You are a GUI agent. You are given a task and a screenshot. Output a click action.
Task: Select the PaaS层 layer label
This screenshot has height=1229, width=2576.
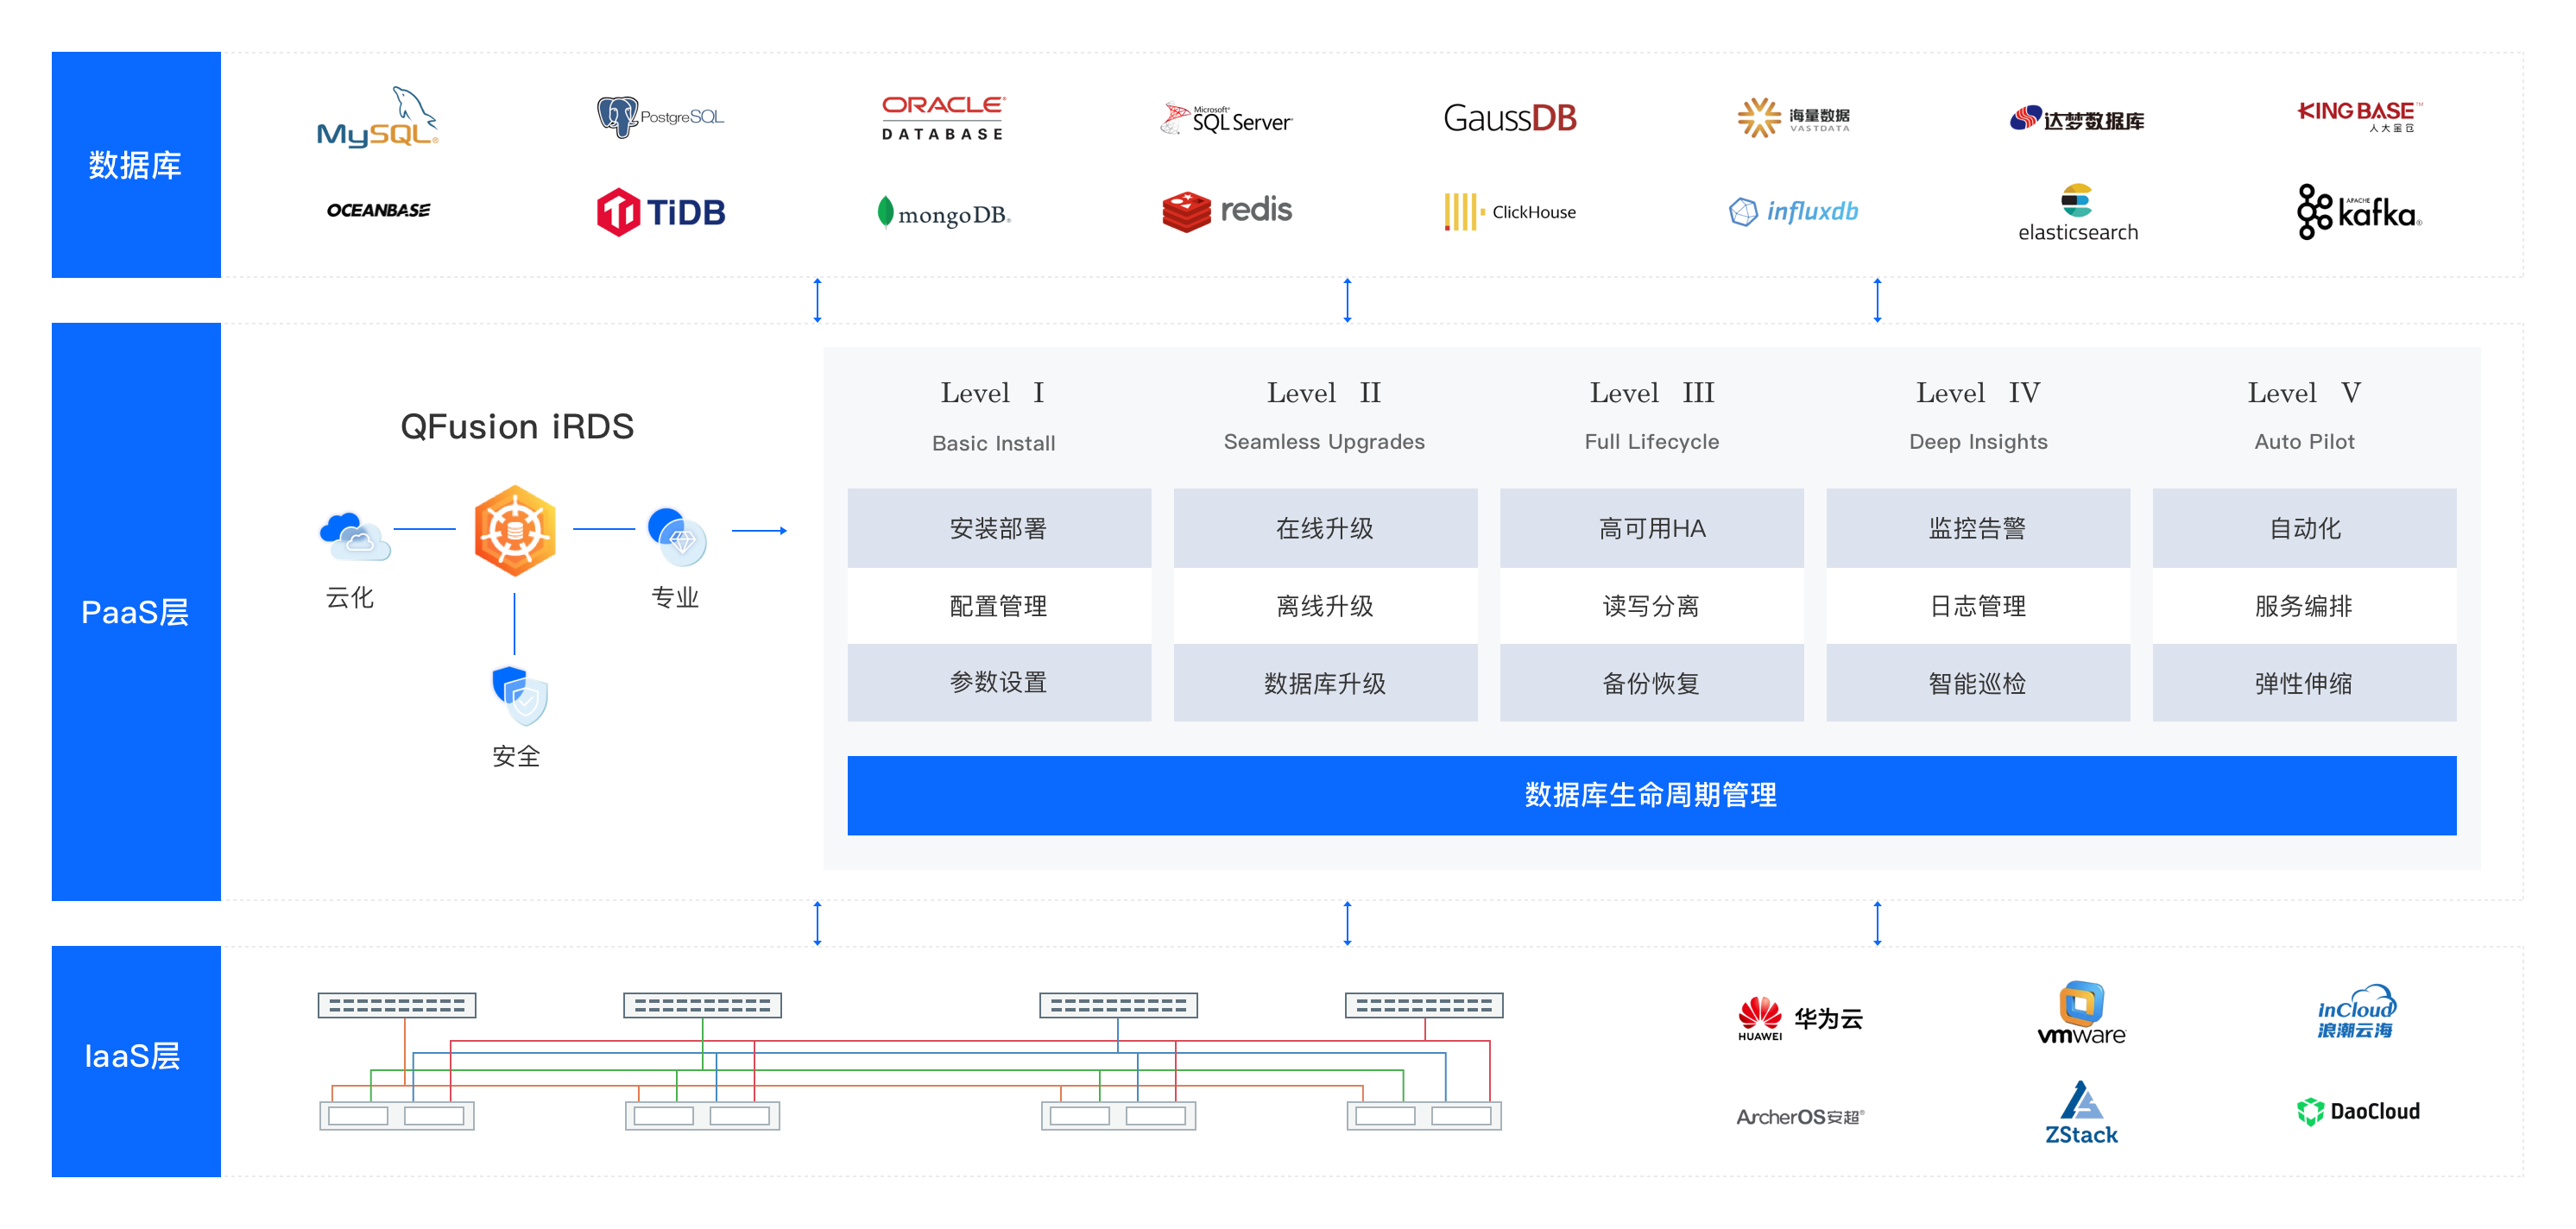pyautogui.click(x=136, y=612)
